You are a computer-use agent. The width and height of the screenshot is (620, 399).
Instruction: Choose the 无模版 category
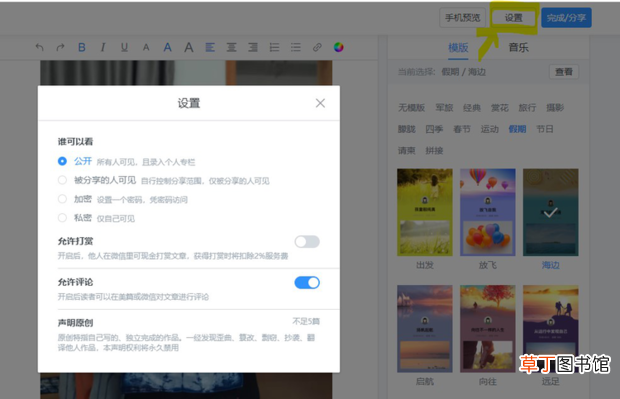412,108
